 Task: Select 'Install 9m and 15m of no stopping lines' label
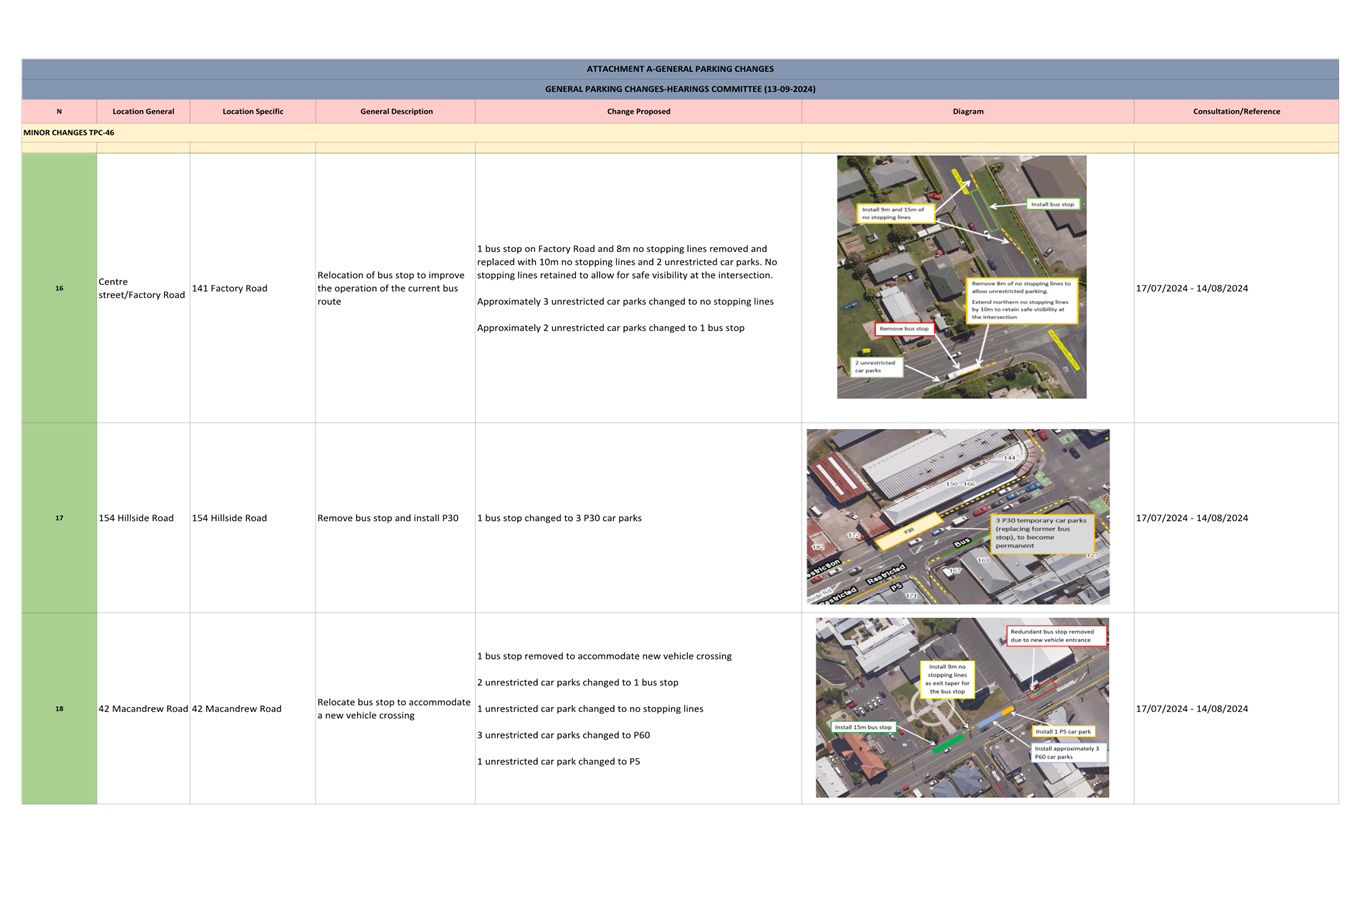coord(895,213)
